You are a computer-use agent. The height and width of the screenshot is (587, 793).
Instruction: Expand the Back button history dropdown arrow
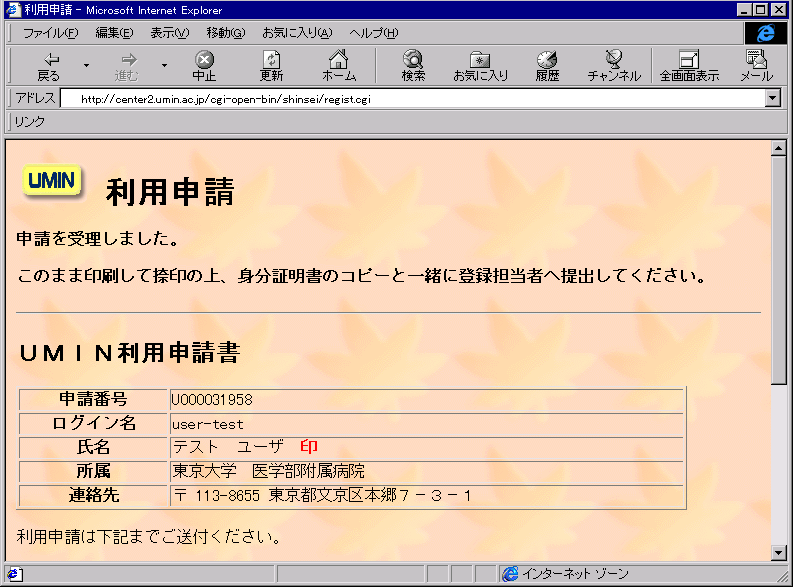pyautogui.click(x=86, y=66)
